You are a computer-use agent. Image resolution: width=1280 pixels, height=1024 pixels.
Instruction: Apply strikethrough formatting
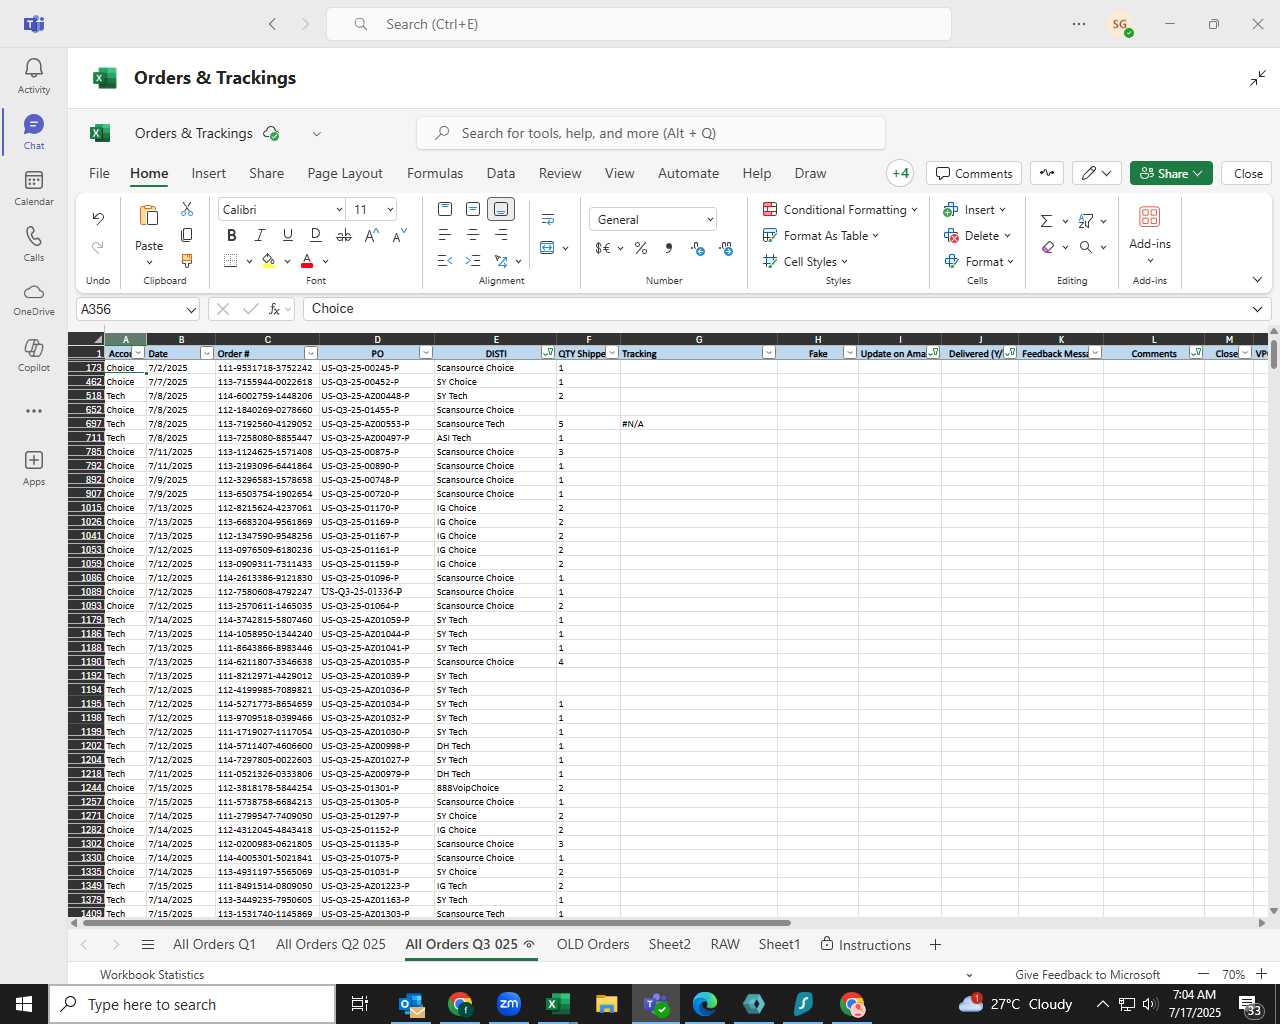(344, 235)
